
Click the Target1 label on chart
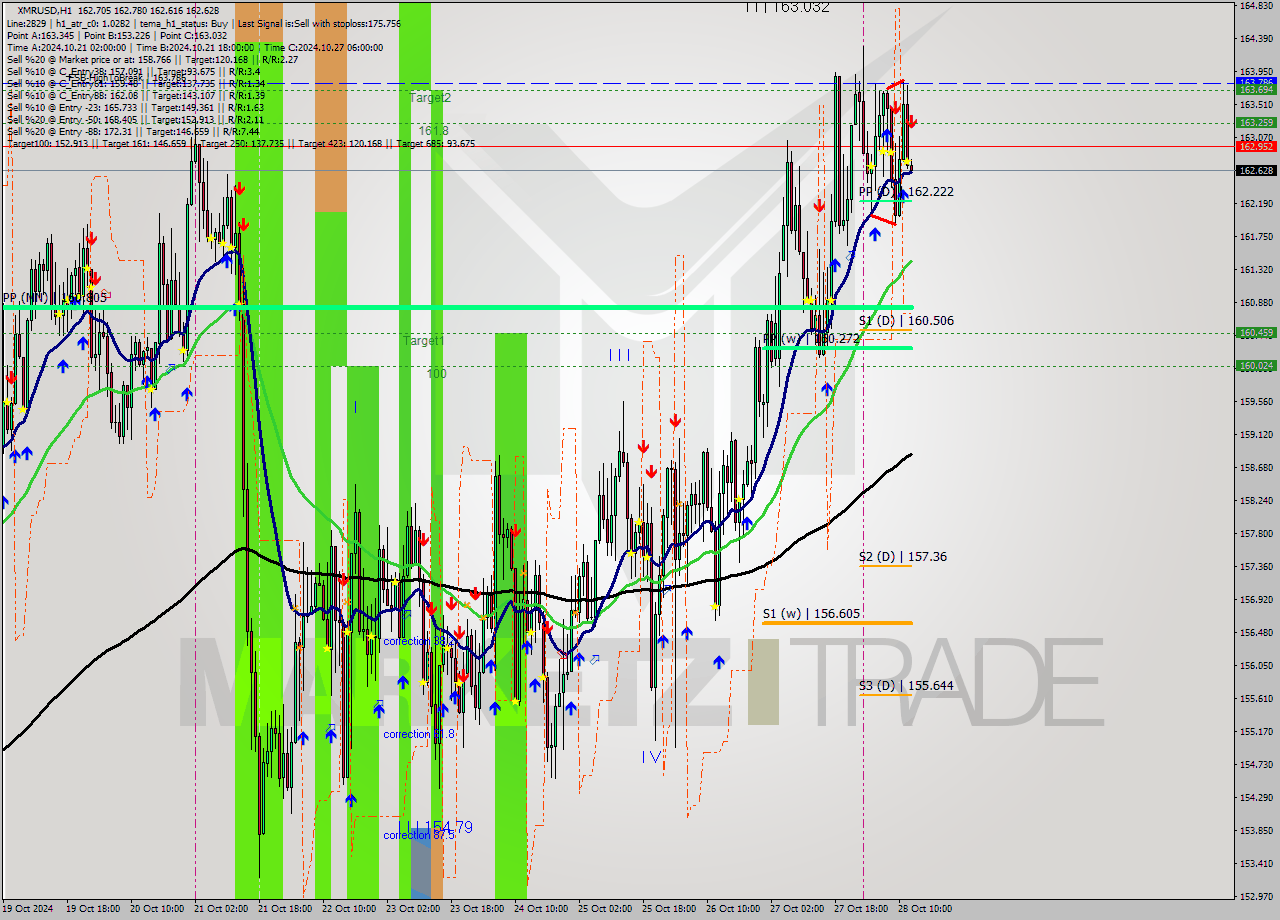423,341
